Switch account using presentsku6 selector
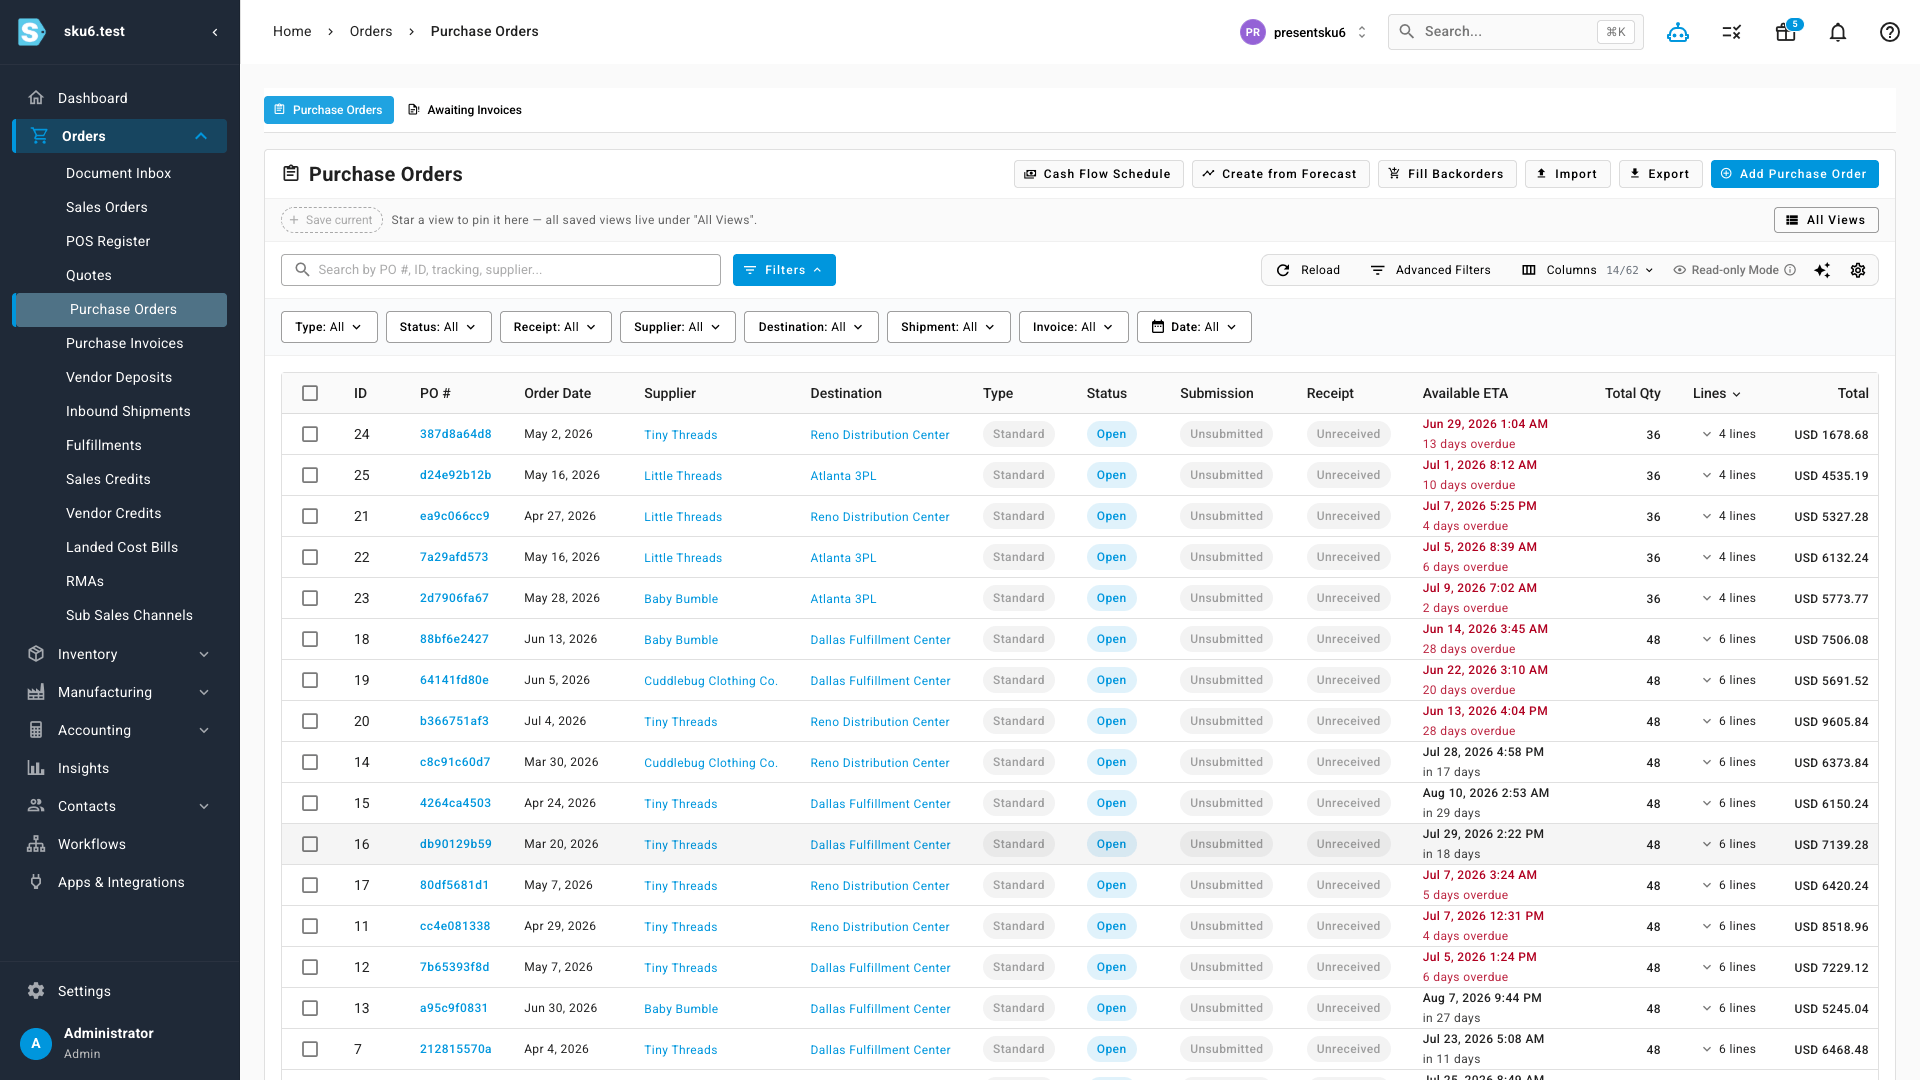The image size is (1920, 1080). pyautogui.click(x=1303, y=32)
